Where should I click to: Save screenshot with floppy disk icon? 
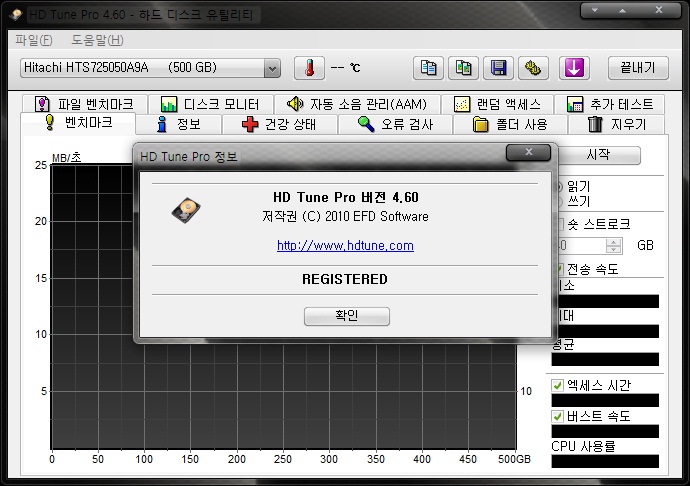(498, 68)
